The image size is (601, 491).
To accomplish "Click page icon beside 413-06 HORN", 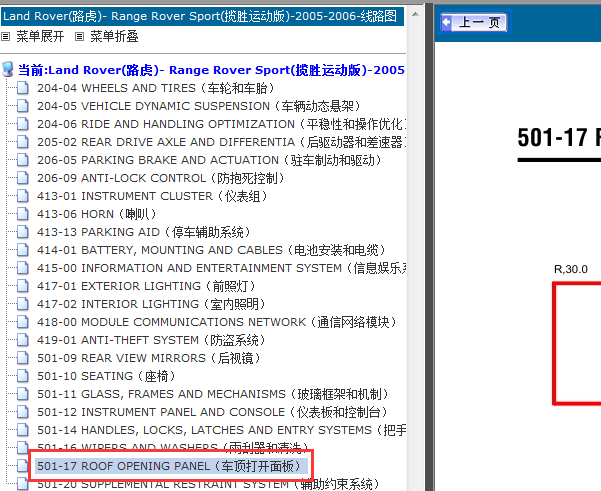I will coord(23,214).
